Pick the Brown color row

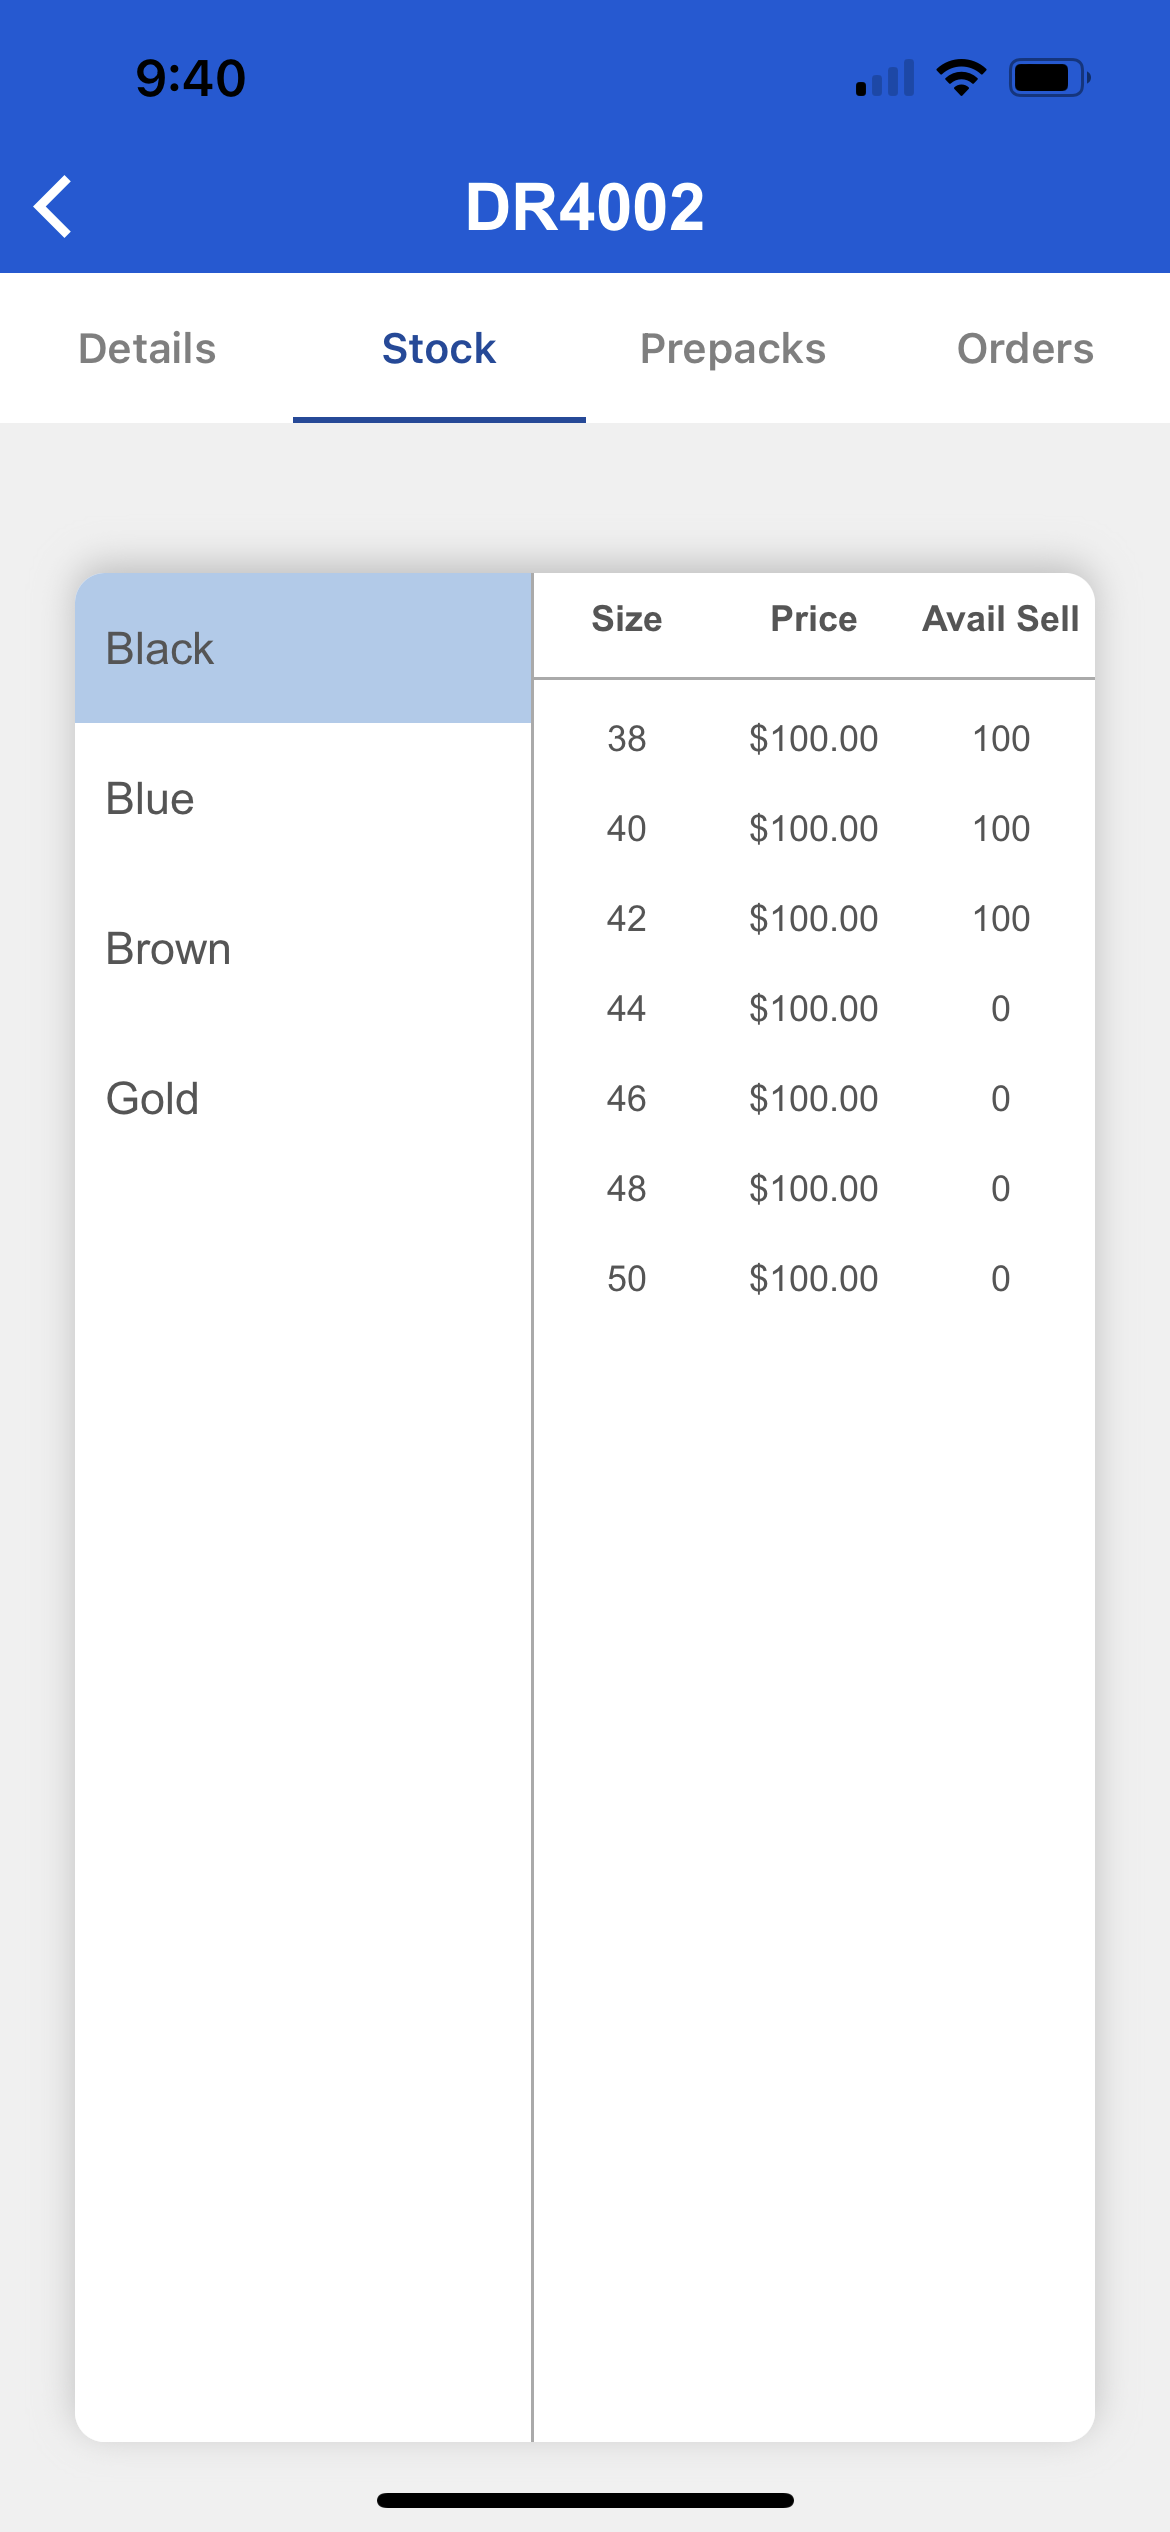[x=303, y=949]
